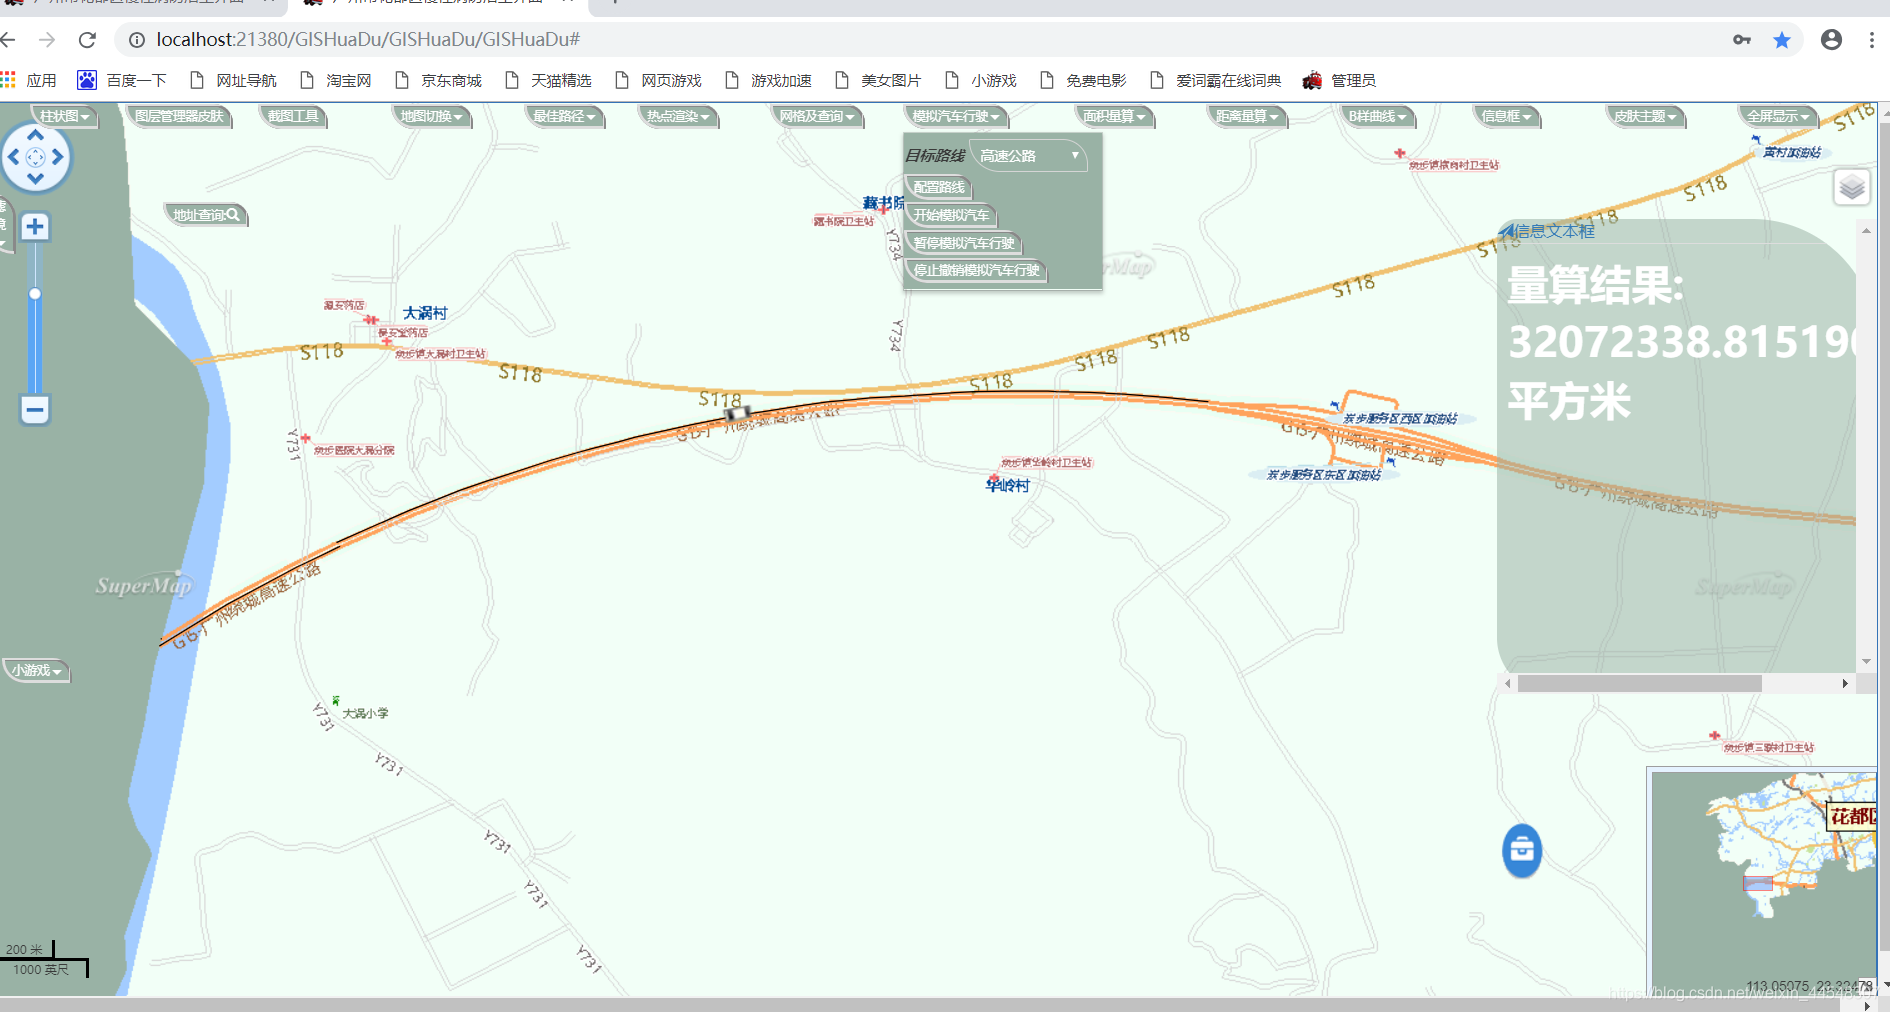Zoom in with the plus button
Viewport: 1890px width, 1012px height.
point(35,227)
